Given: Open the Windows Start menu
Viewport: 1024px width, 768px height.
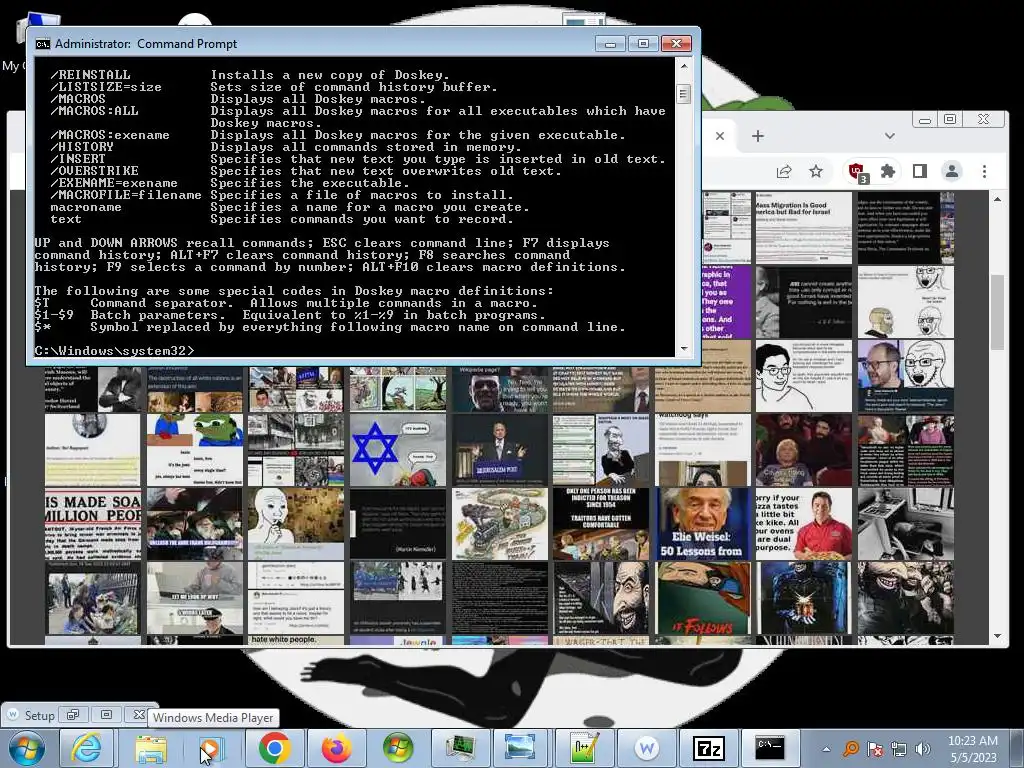Looking at the screenshot, I should point(26,748).
